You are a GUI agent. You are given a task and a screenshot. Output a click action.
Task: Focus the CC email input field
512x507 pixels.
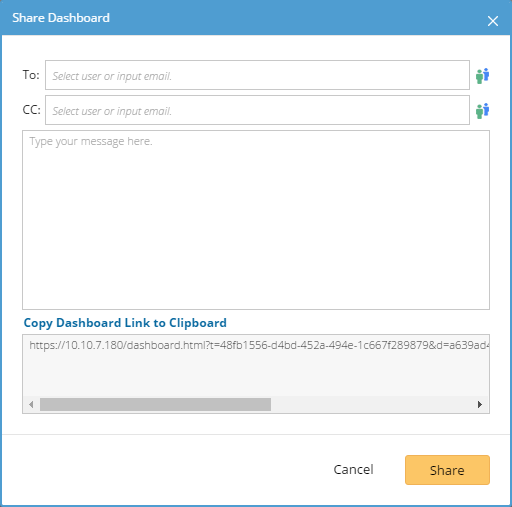(257, 110)
